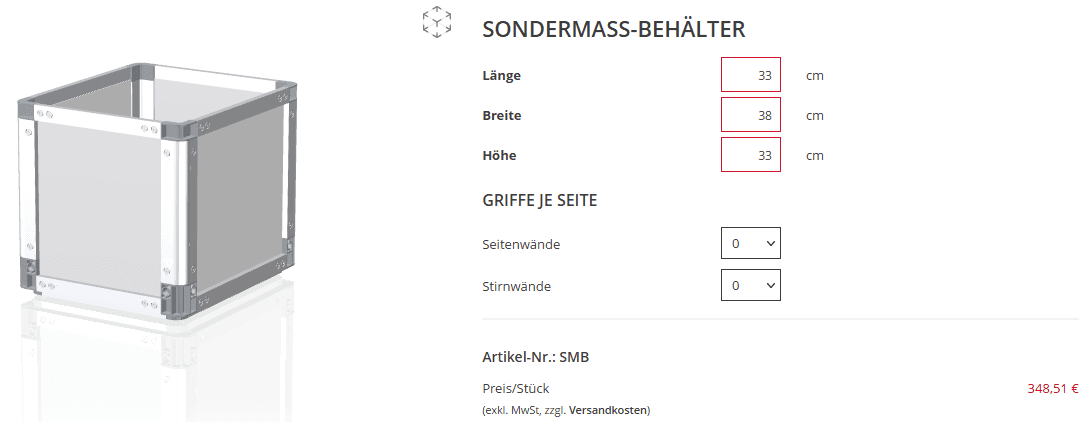This screenshot has width=1087, height=422.
Task: Click the Breite label text
Action: pyautogui.click(x=501, y=116)
